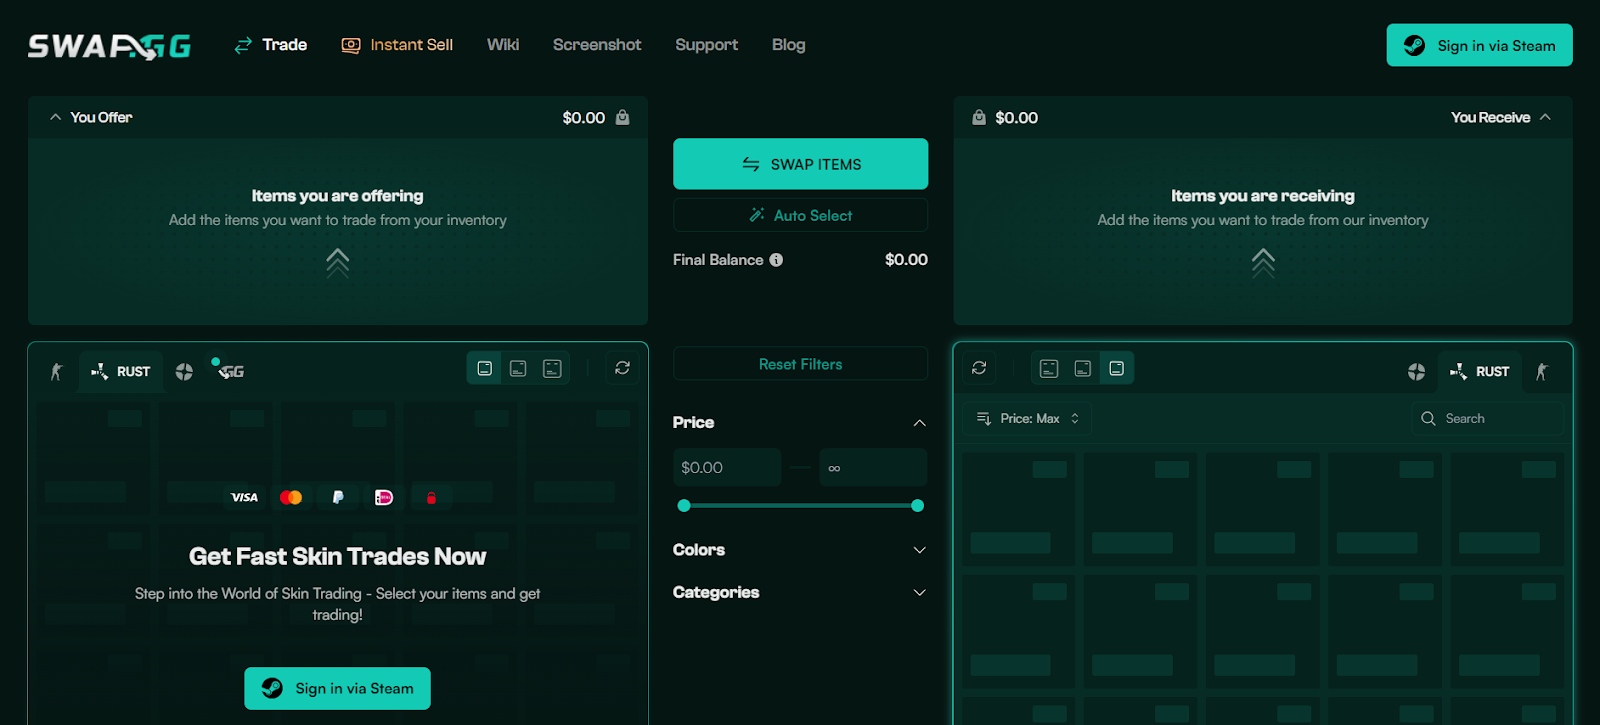Select the Team Fortress 2 icon in site inventory

coord(1416,372)
